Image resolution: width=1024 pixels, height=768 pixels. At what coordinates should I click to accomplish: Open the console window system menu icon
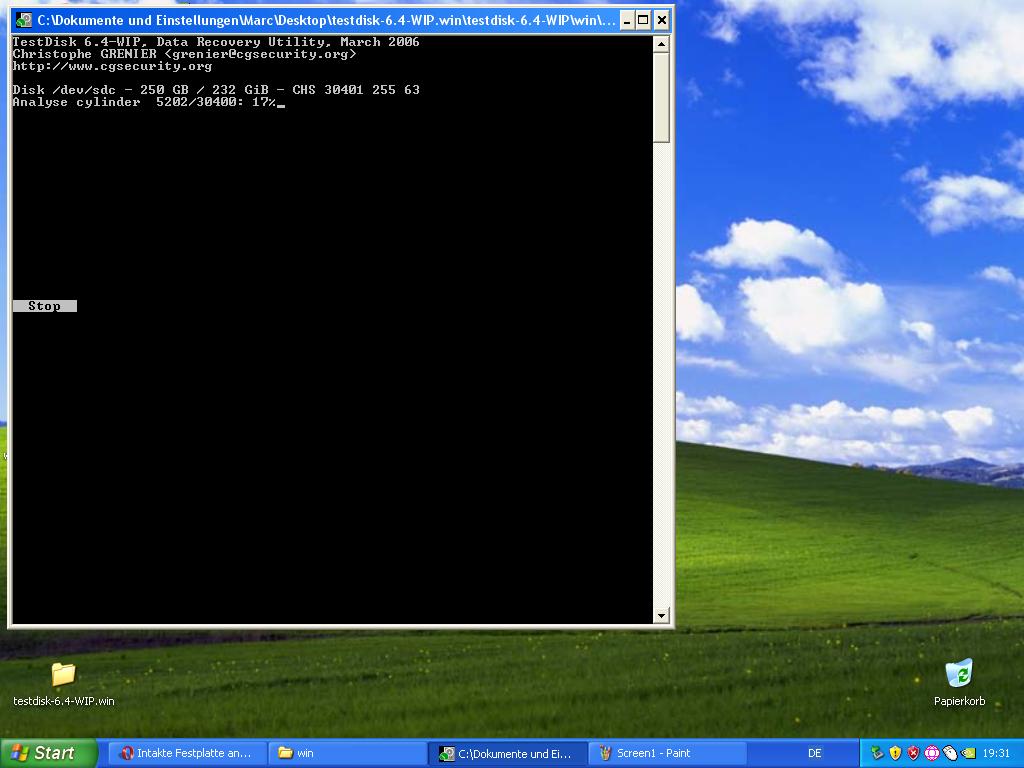24,20
